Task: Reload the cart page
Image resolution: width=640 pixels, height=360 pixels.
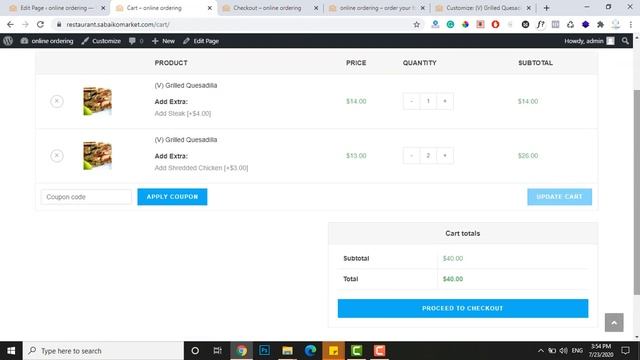Action: click(x=40, y=24)
